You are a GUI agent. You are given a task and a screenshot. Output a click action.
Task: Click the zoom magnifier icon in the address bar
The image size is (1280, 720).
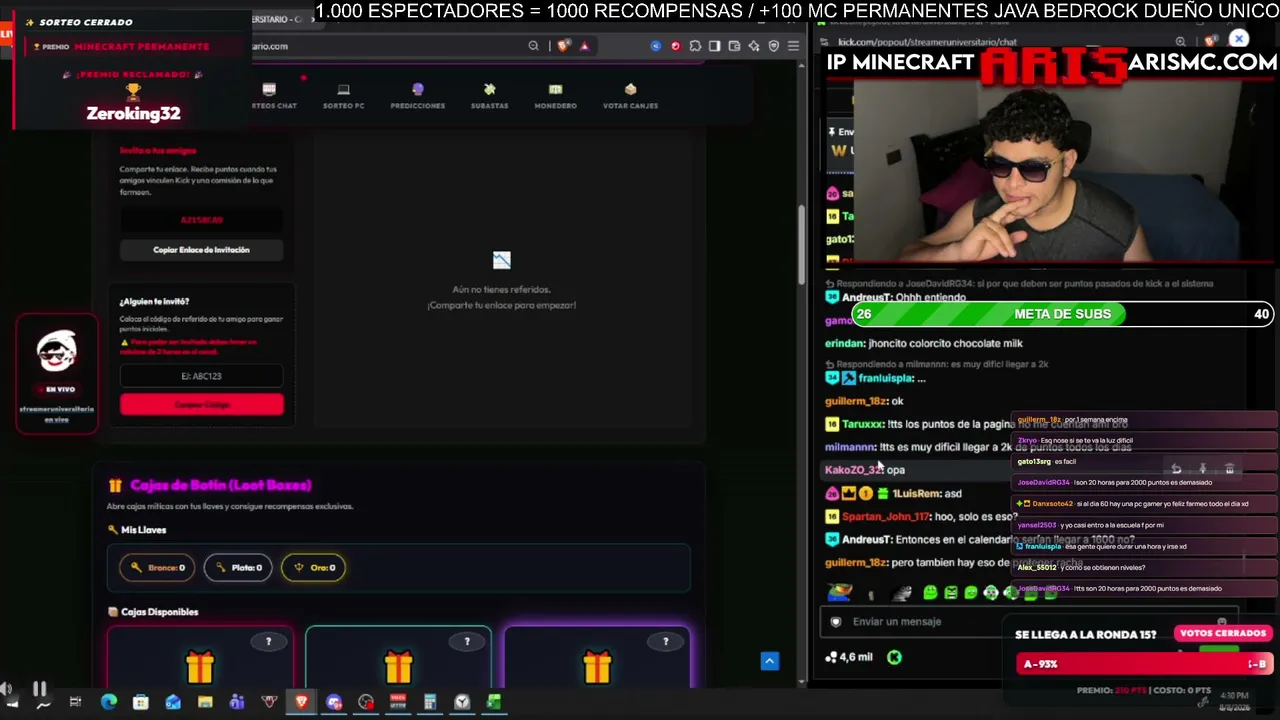(x=533, y=46)
